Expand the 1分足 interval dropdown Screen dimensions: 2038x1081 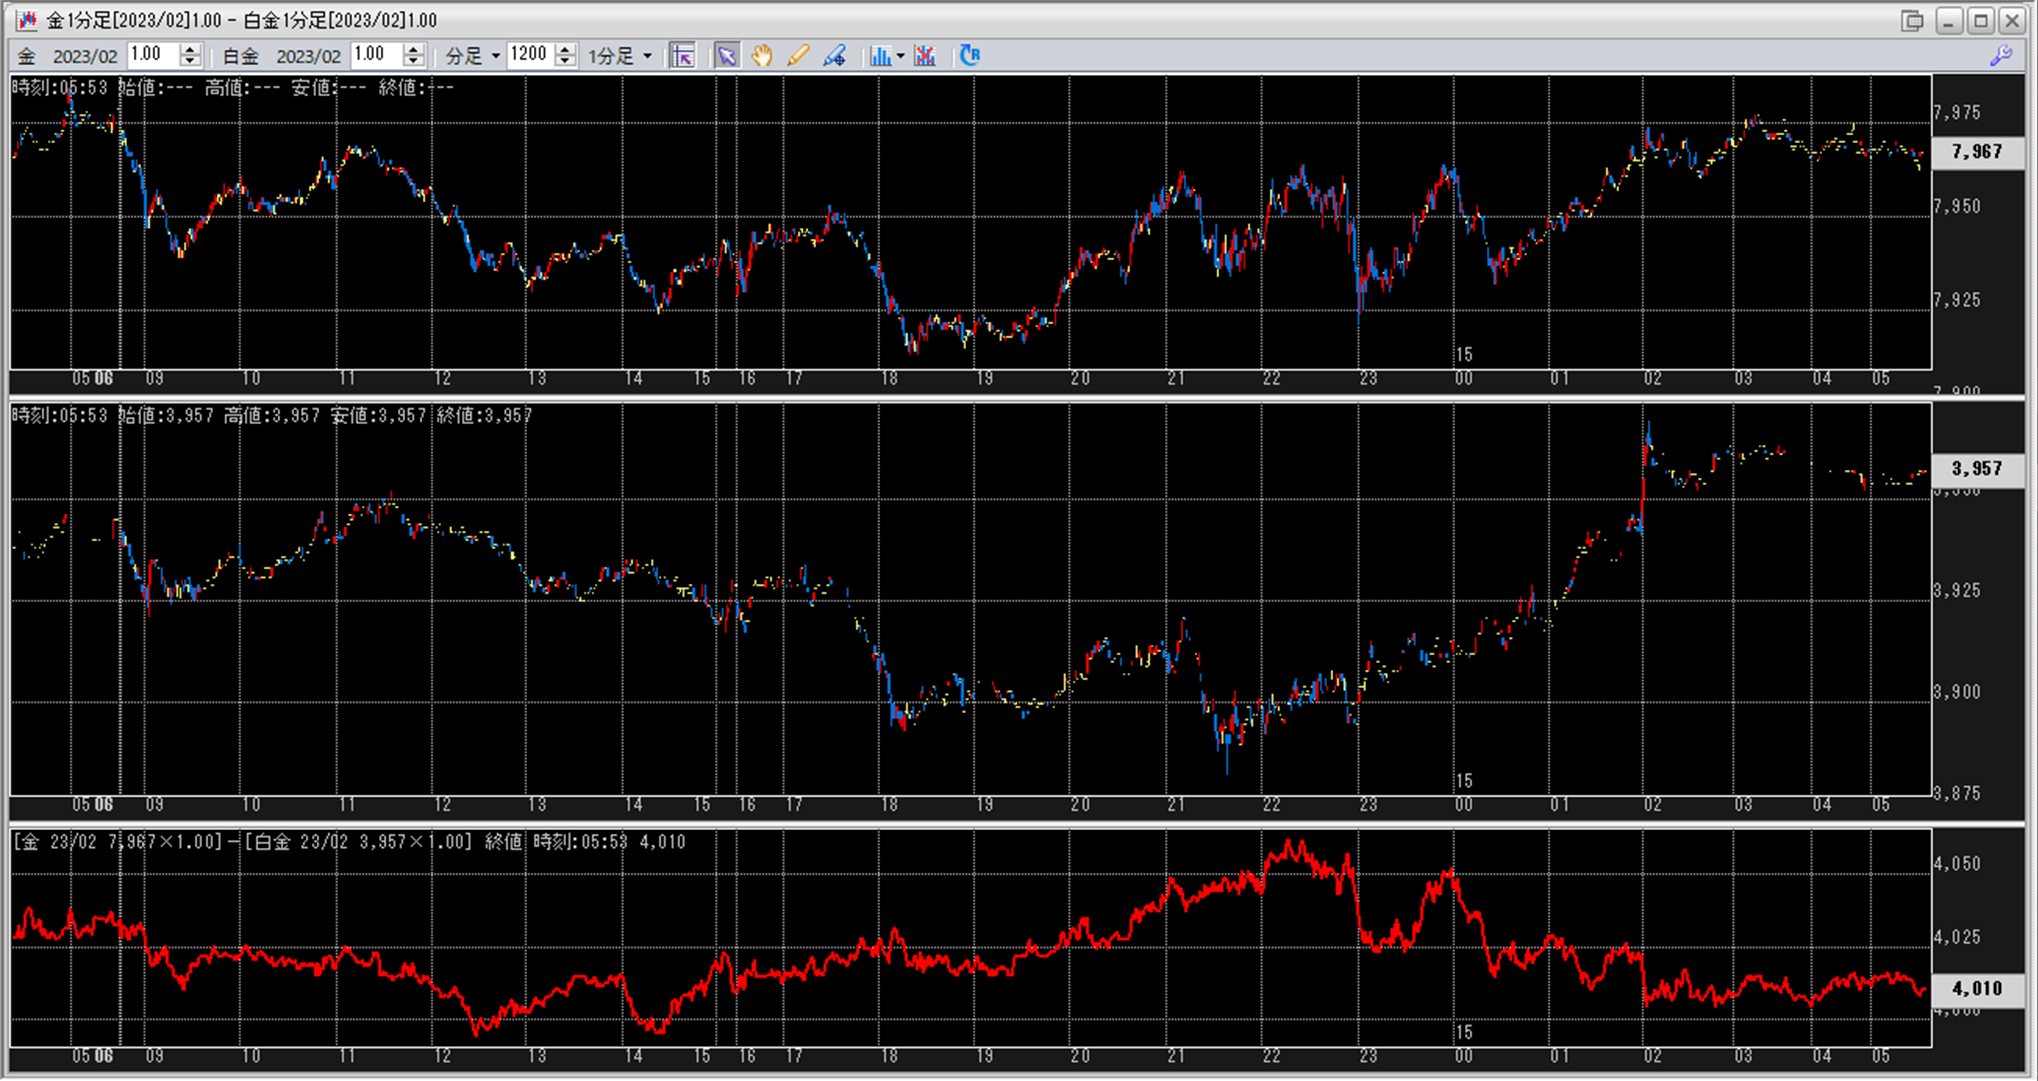[620, 56]
